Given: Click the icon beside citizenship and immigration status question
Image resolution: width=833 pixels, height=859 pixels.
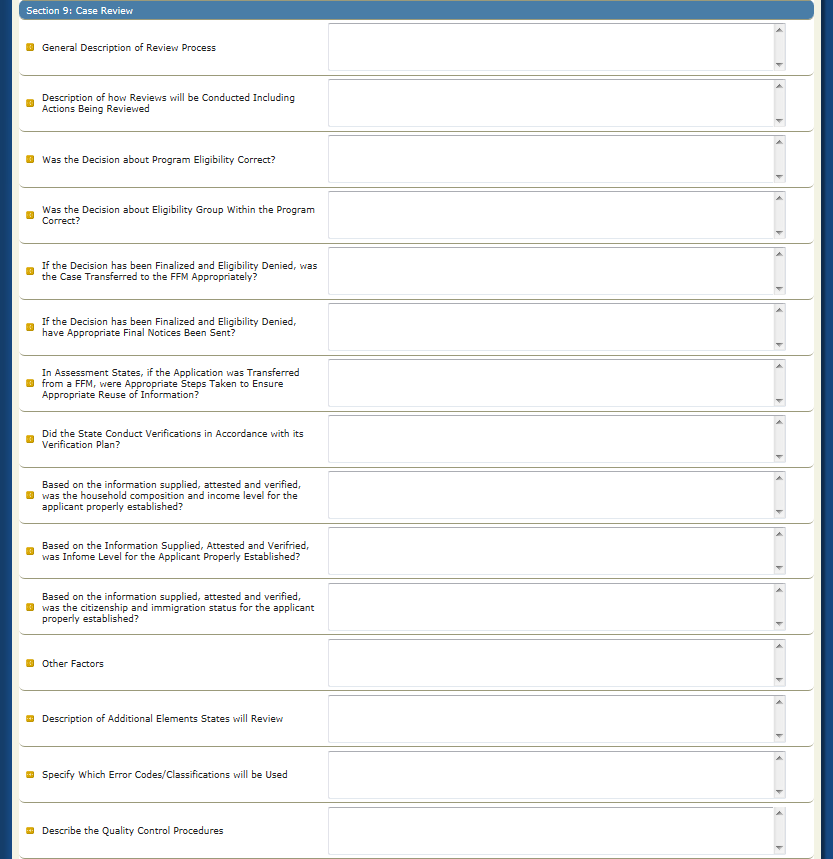Looking at the screenshot, I should pyautogui.click(x=30, y=607).
